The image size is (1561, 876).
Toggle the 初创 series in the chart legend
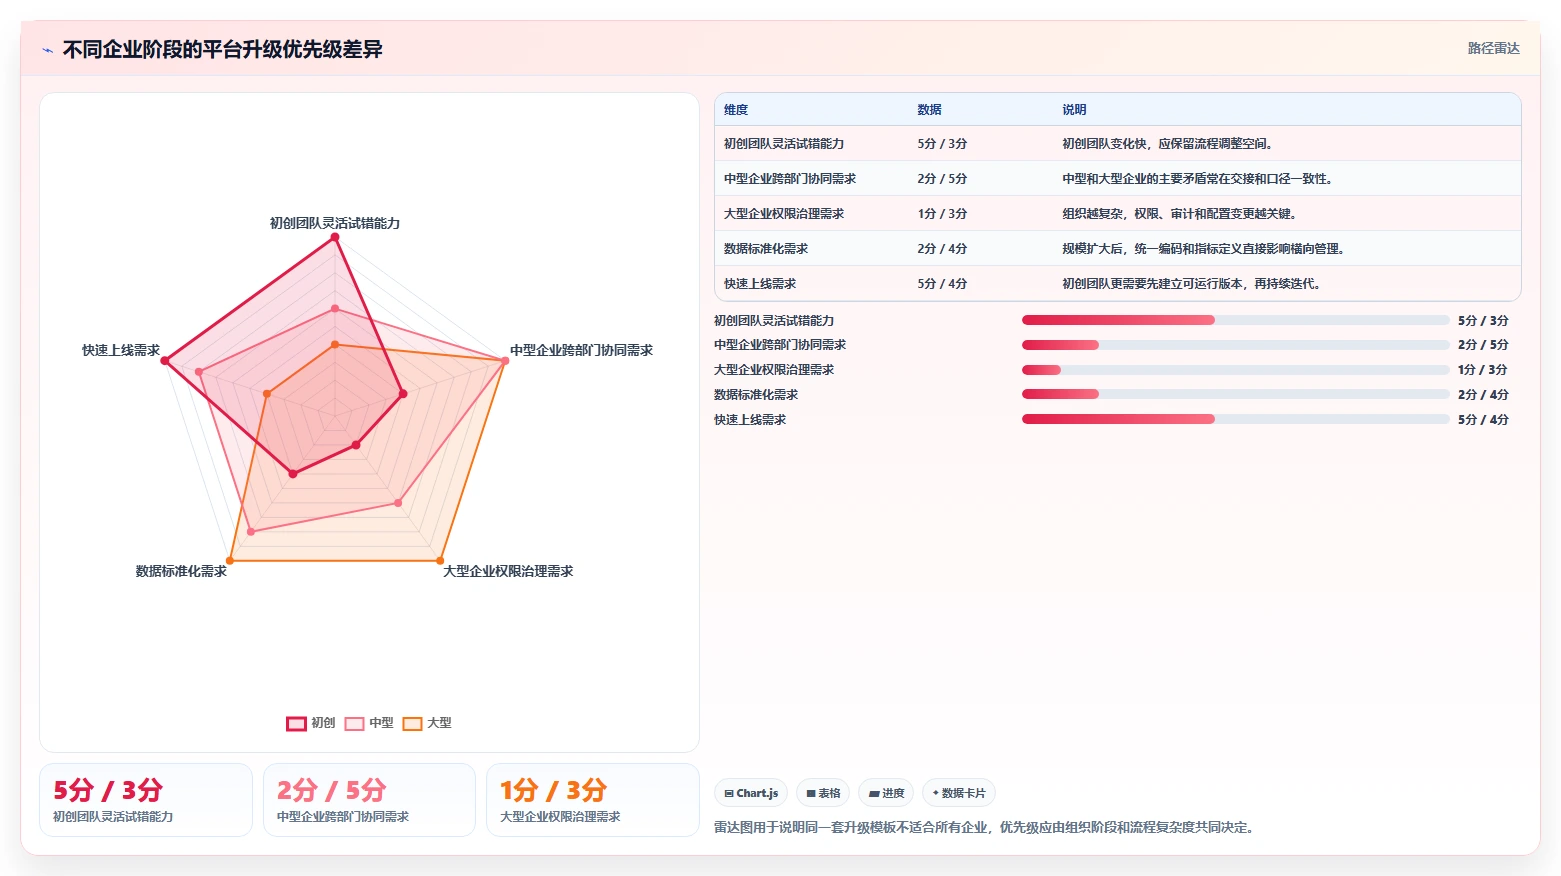pos(311,723)
